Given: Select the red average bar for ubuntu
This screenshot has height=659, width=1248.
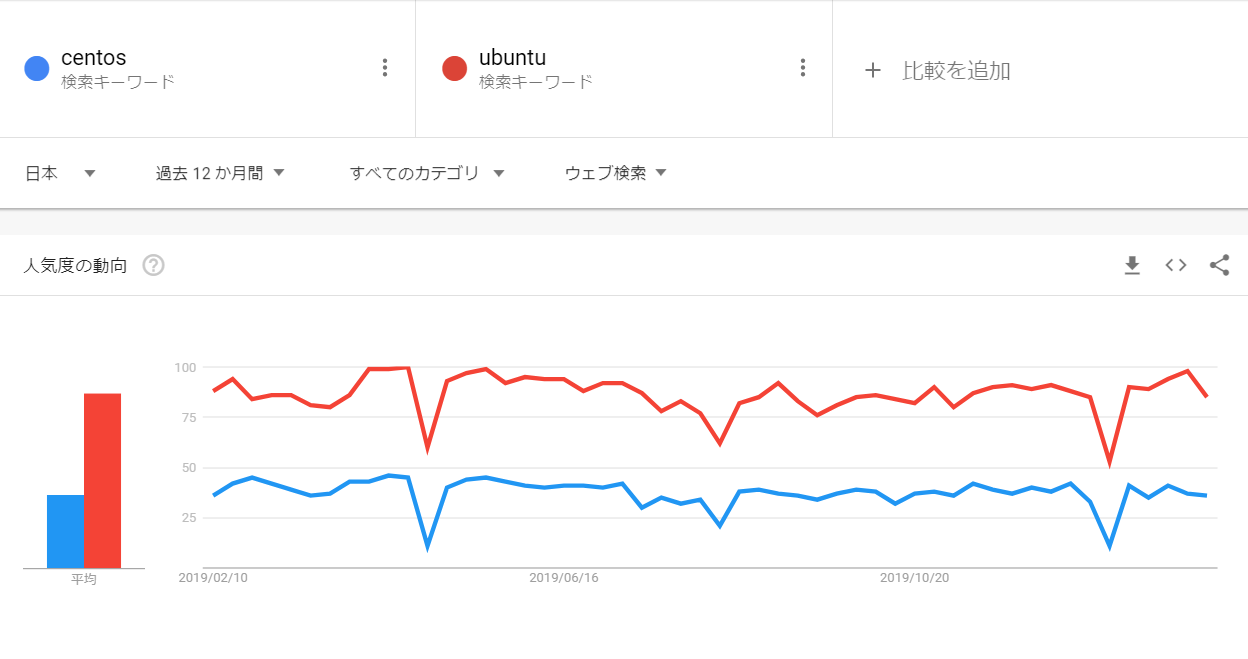Looking at the screenshot, I should [102, 481].
